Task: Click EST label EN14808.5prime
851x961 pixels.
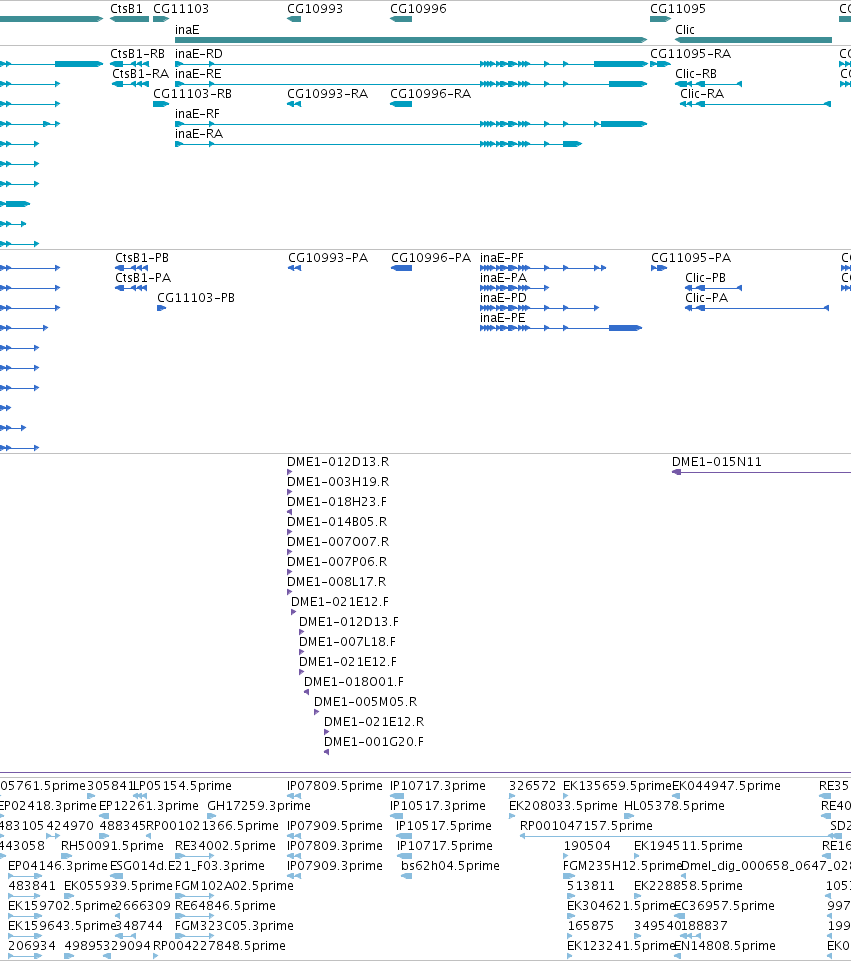Action: click(x=725, y=946)
